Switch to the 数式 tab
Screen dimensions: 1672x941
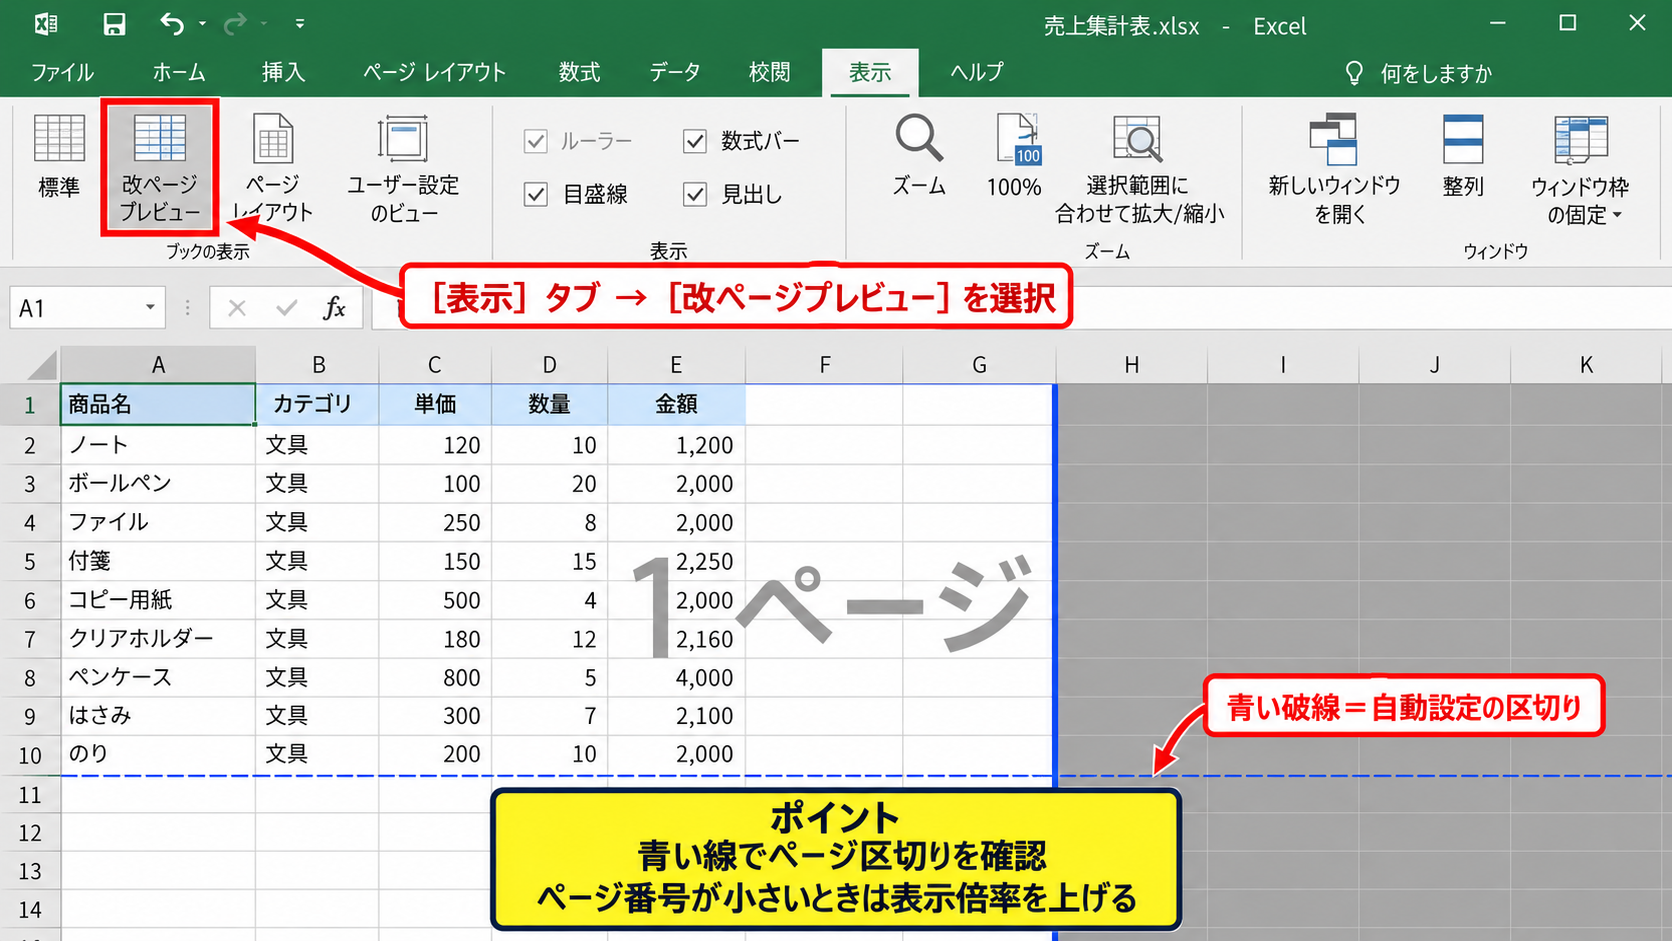[579, 72]
